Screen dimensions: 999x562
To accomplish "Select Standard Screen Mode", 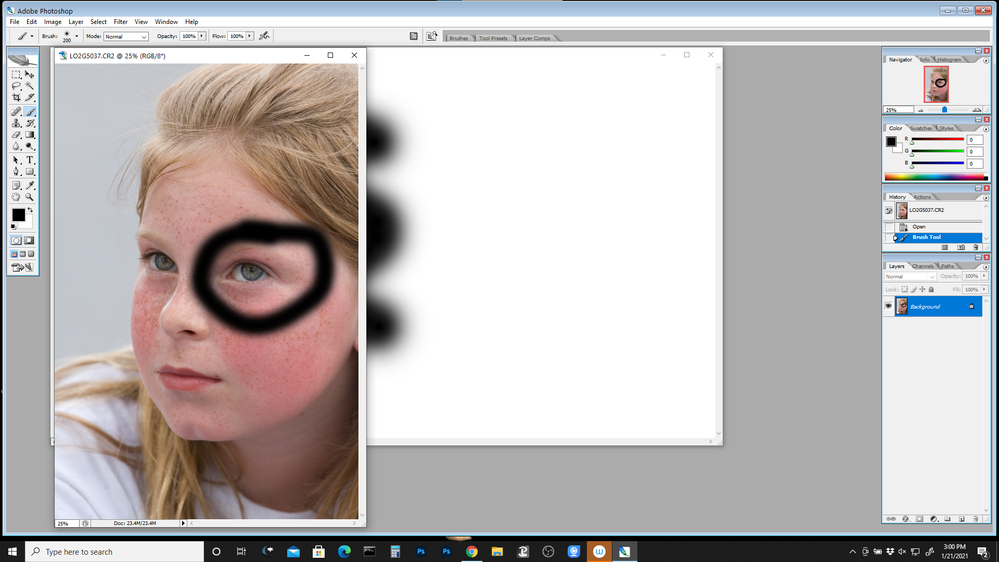I will 14,254.
